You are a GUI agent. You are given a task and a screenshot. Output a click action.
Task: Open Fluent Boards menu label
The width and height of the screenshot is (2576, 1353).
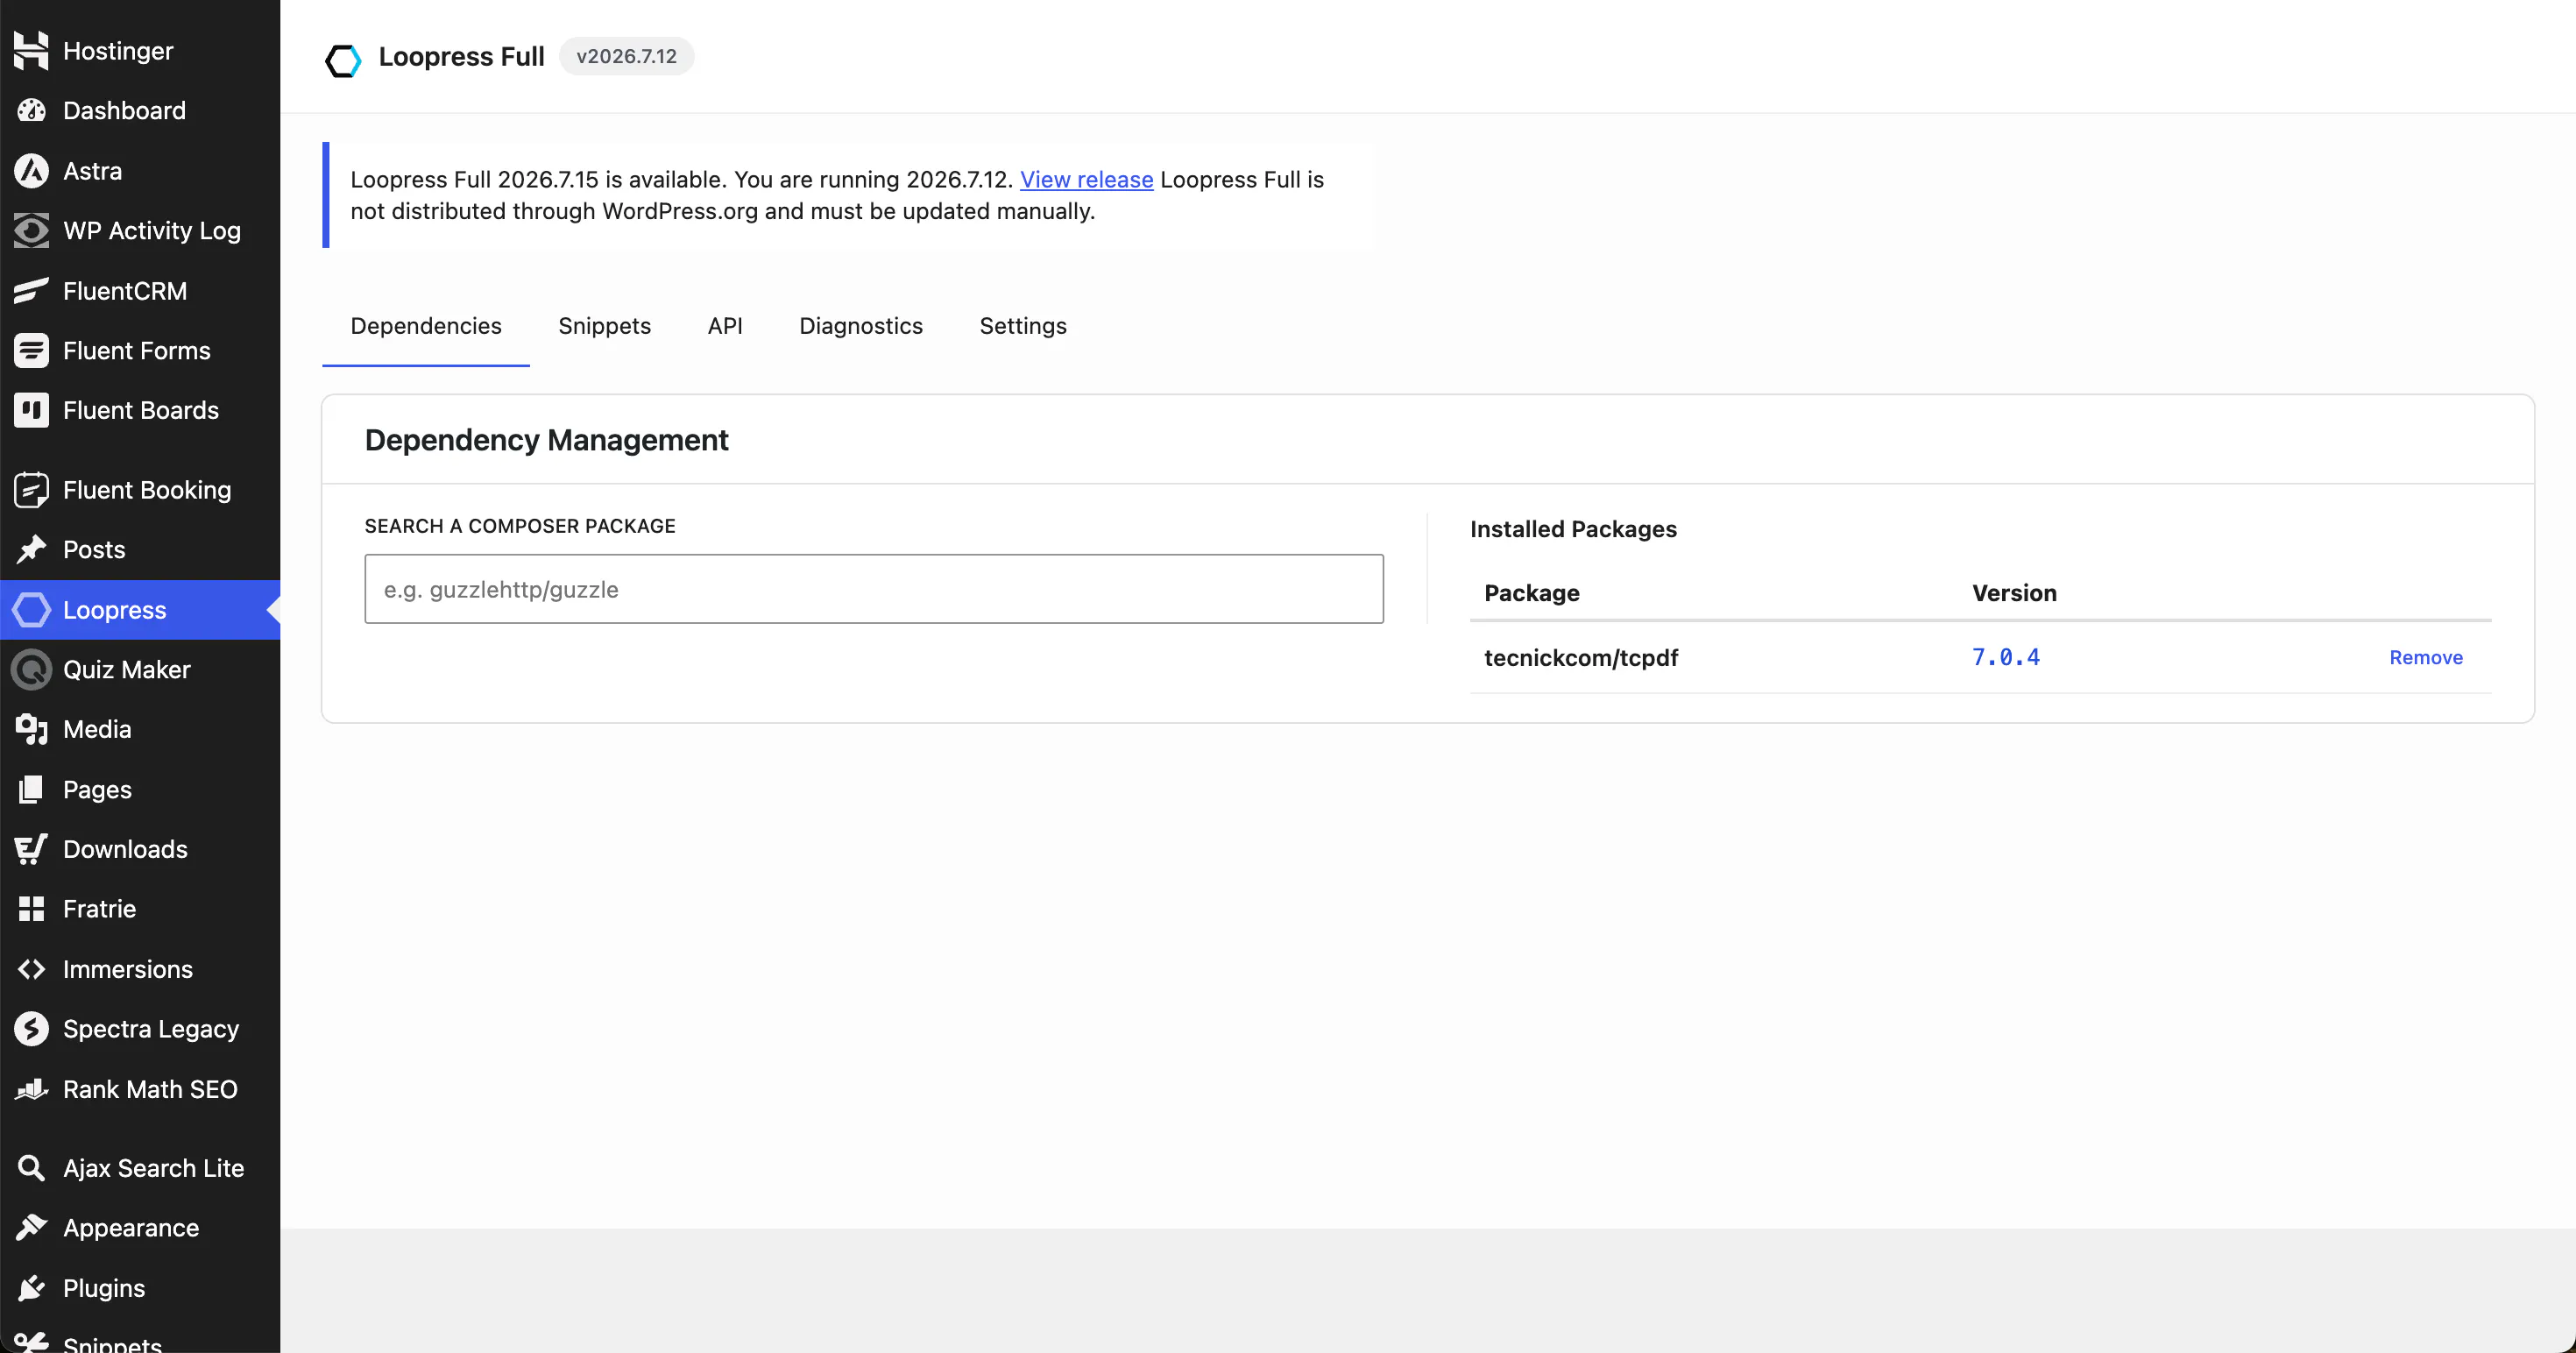pyautogui.click(x=141, y=410)
